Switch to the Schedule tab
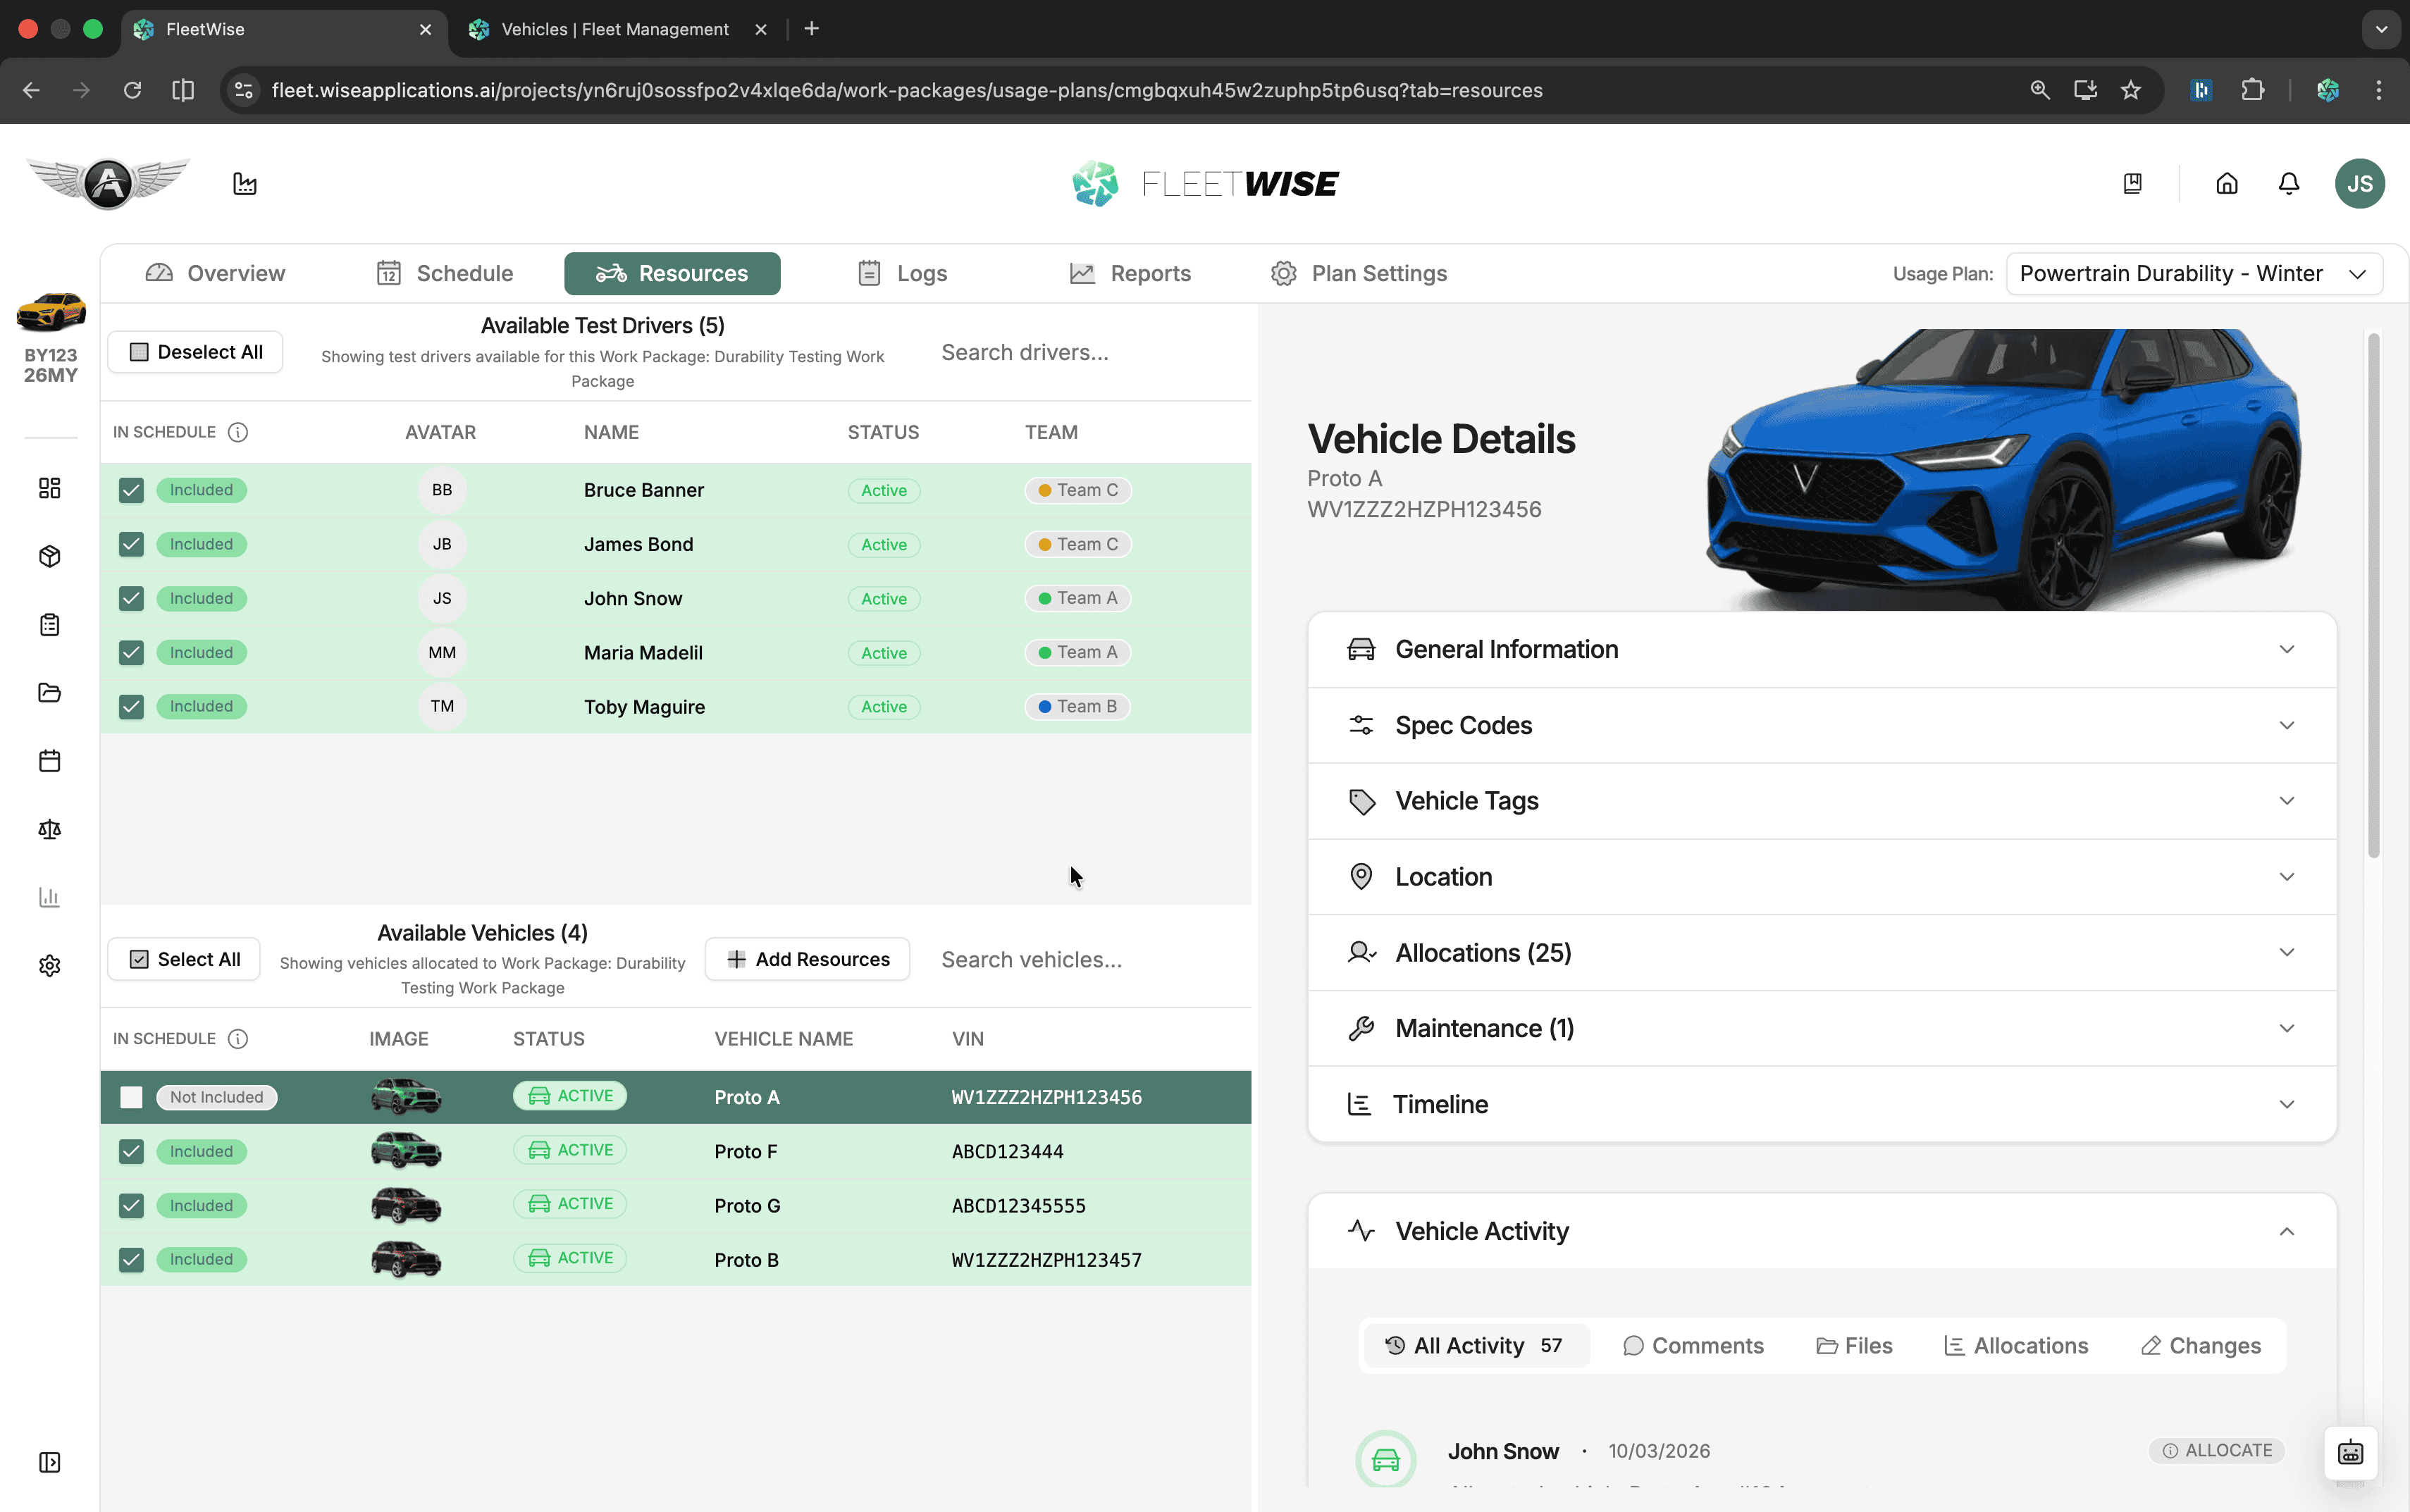This screenshot has height=1512, width=2410. pyautogui.click(x=445, y=274)
